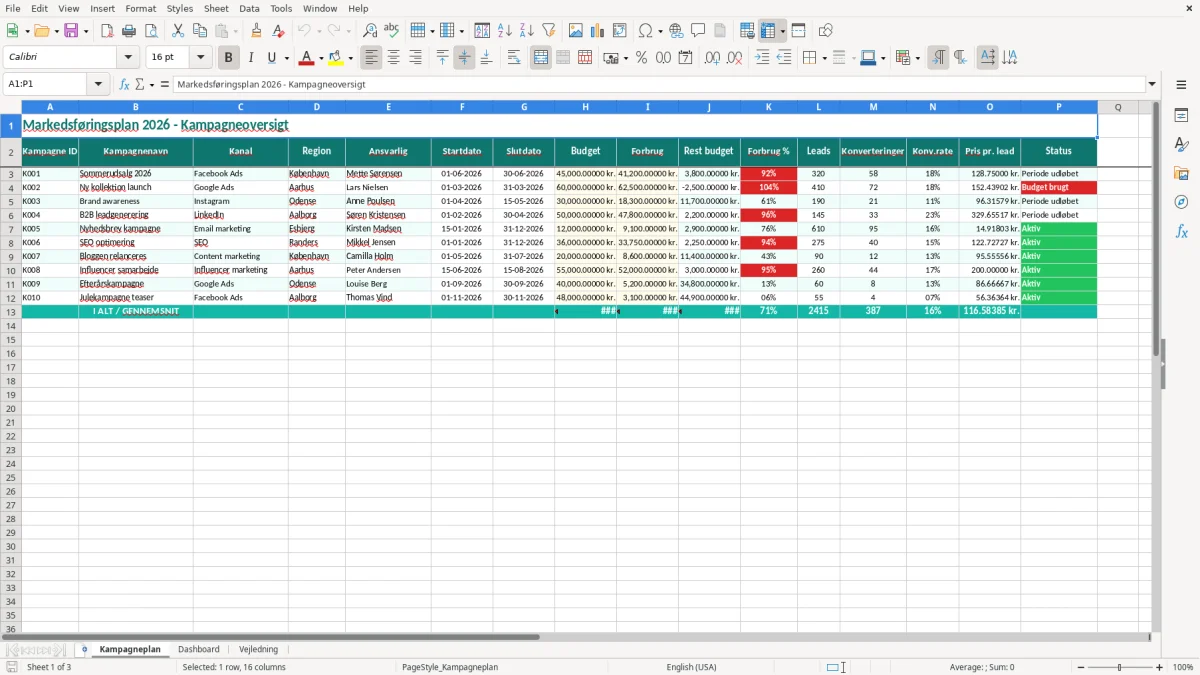Click the Copy icon
Viewport: 1200px width, 675px height.
coord(200,31)
